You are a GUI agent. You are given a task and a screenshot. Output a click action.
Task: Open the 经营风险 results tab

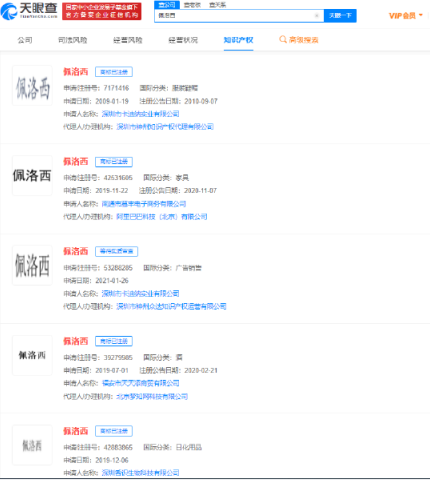(x=128, y=40)
